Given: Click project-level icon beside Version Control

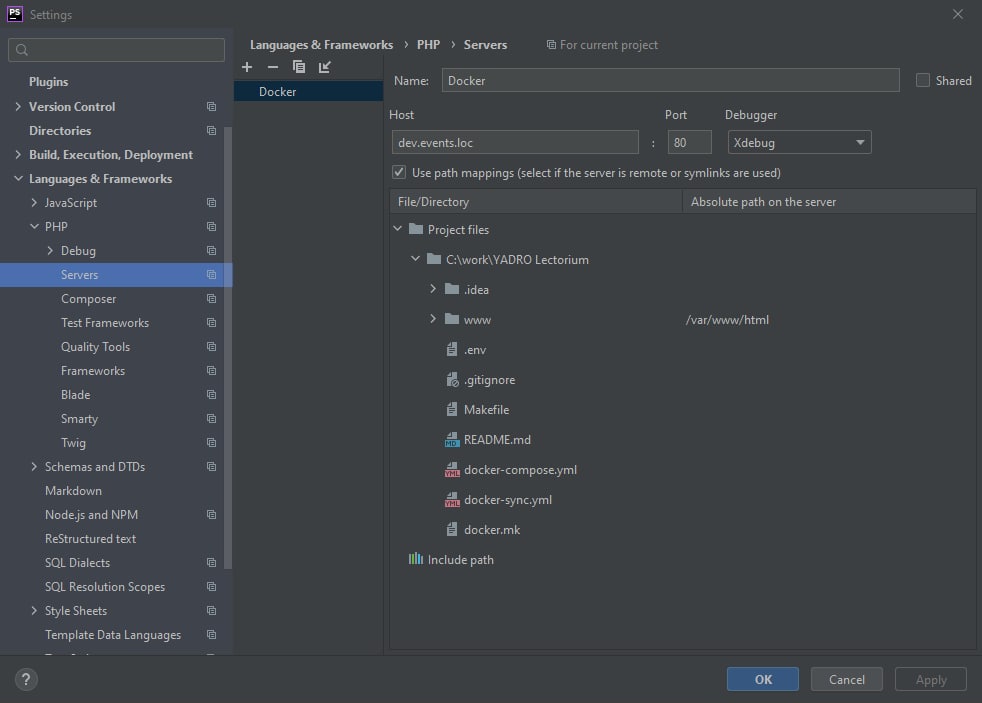Looking at the screenshot, I should pyautogui.click(x=212, y=107).
